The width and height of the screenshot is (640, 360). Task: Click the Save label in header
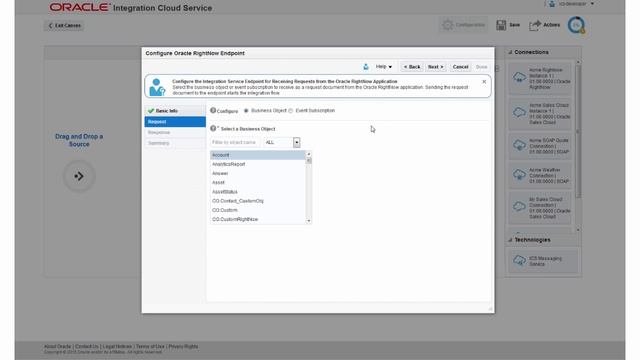[x=515, y=25]
